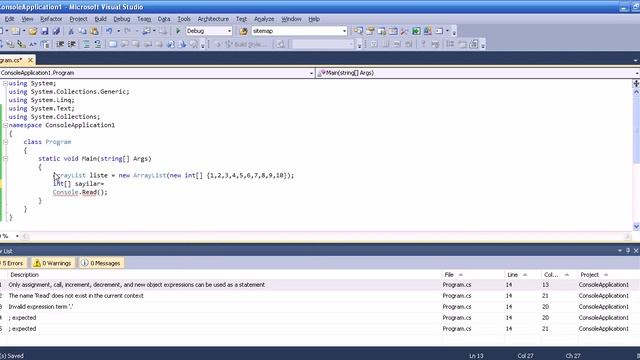Select "The name 'Read' does not exist" error

[320, 296]
